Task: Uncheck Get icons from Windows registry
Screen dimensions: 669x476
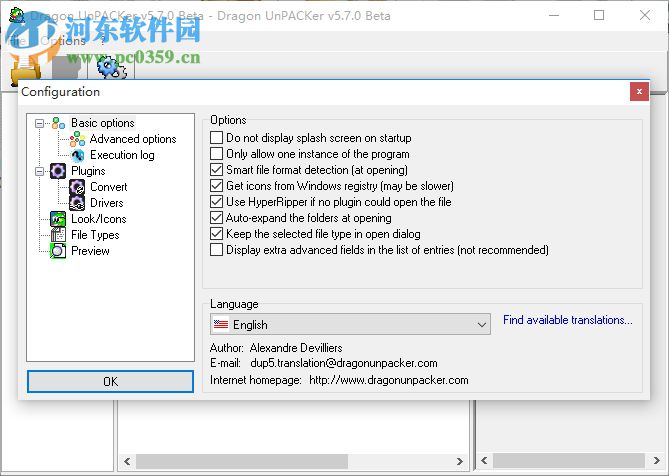Action: point(217,186)
